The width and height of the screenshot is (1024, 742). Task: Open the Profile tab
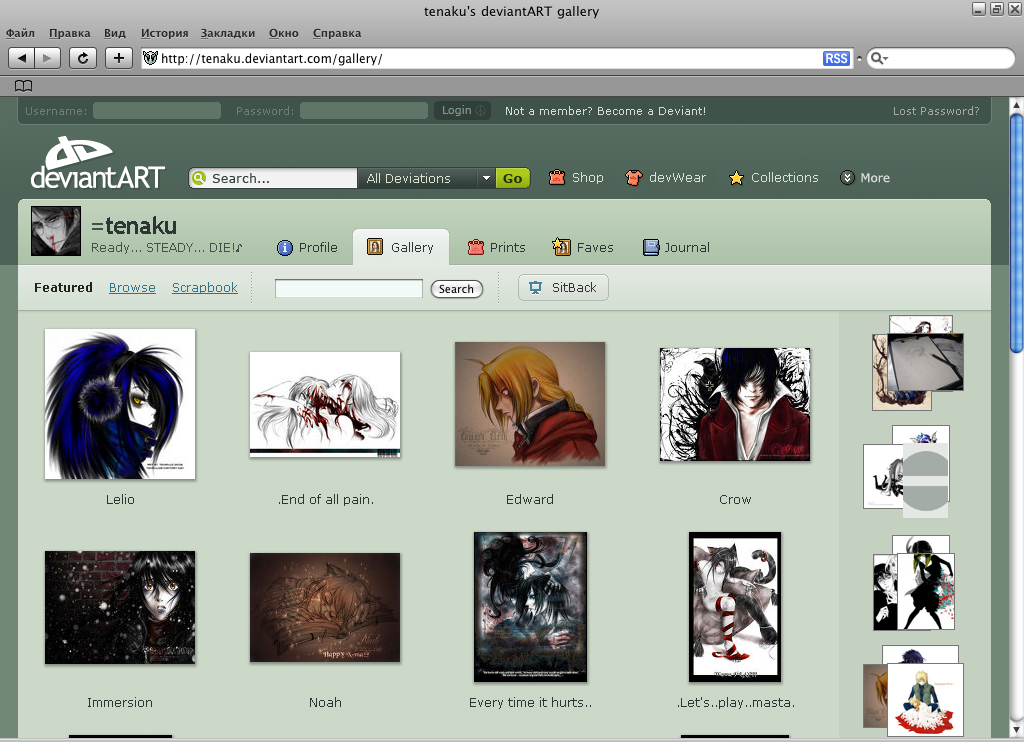coord(308,248)
